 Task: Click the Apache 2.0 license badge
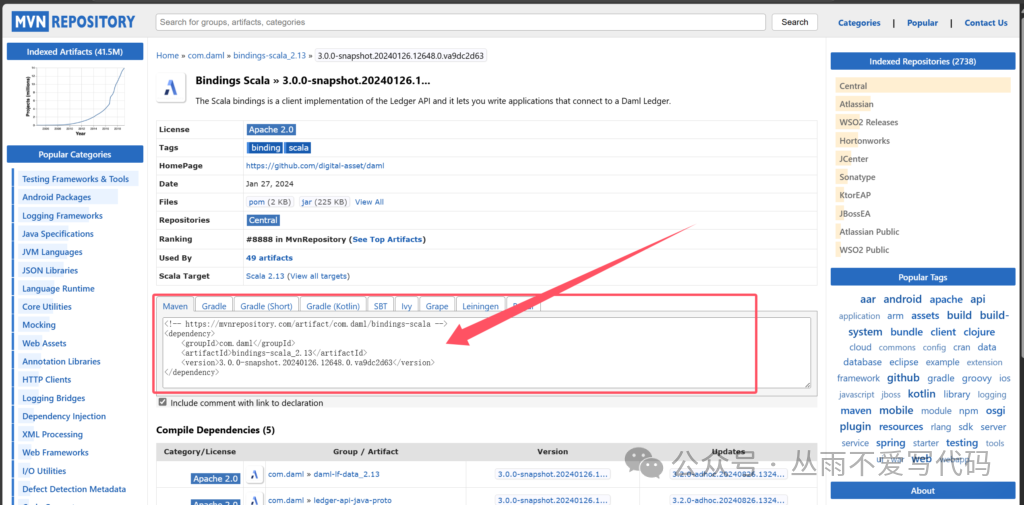(x=271, y=129)
